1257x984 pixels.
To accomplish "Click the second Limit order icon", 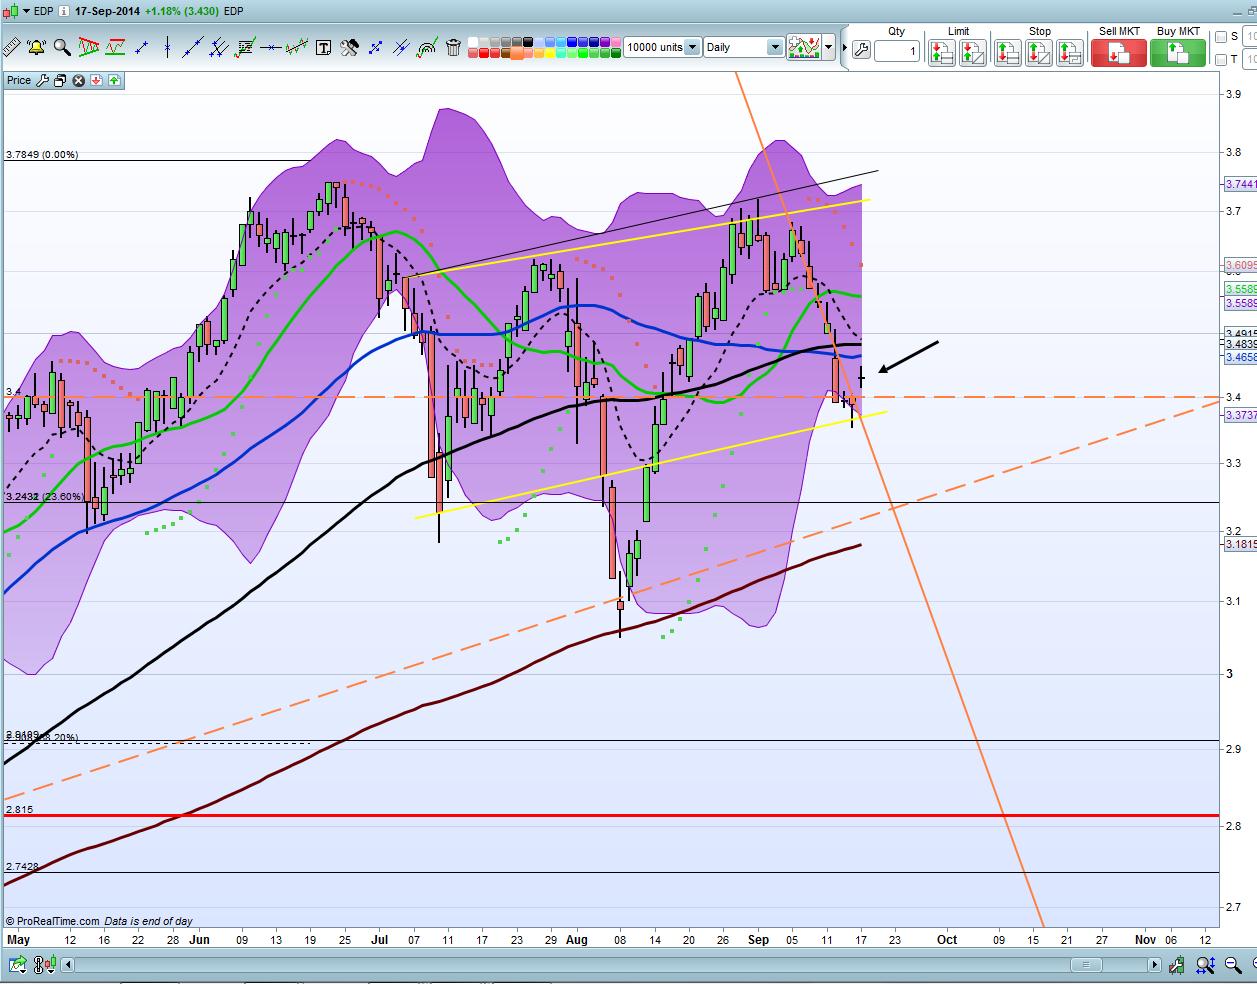I will point(973,52).
